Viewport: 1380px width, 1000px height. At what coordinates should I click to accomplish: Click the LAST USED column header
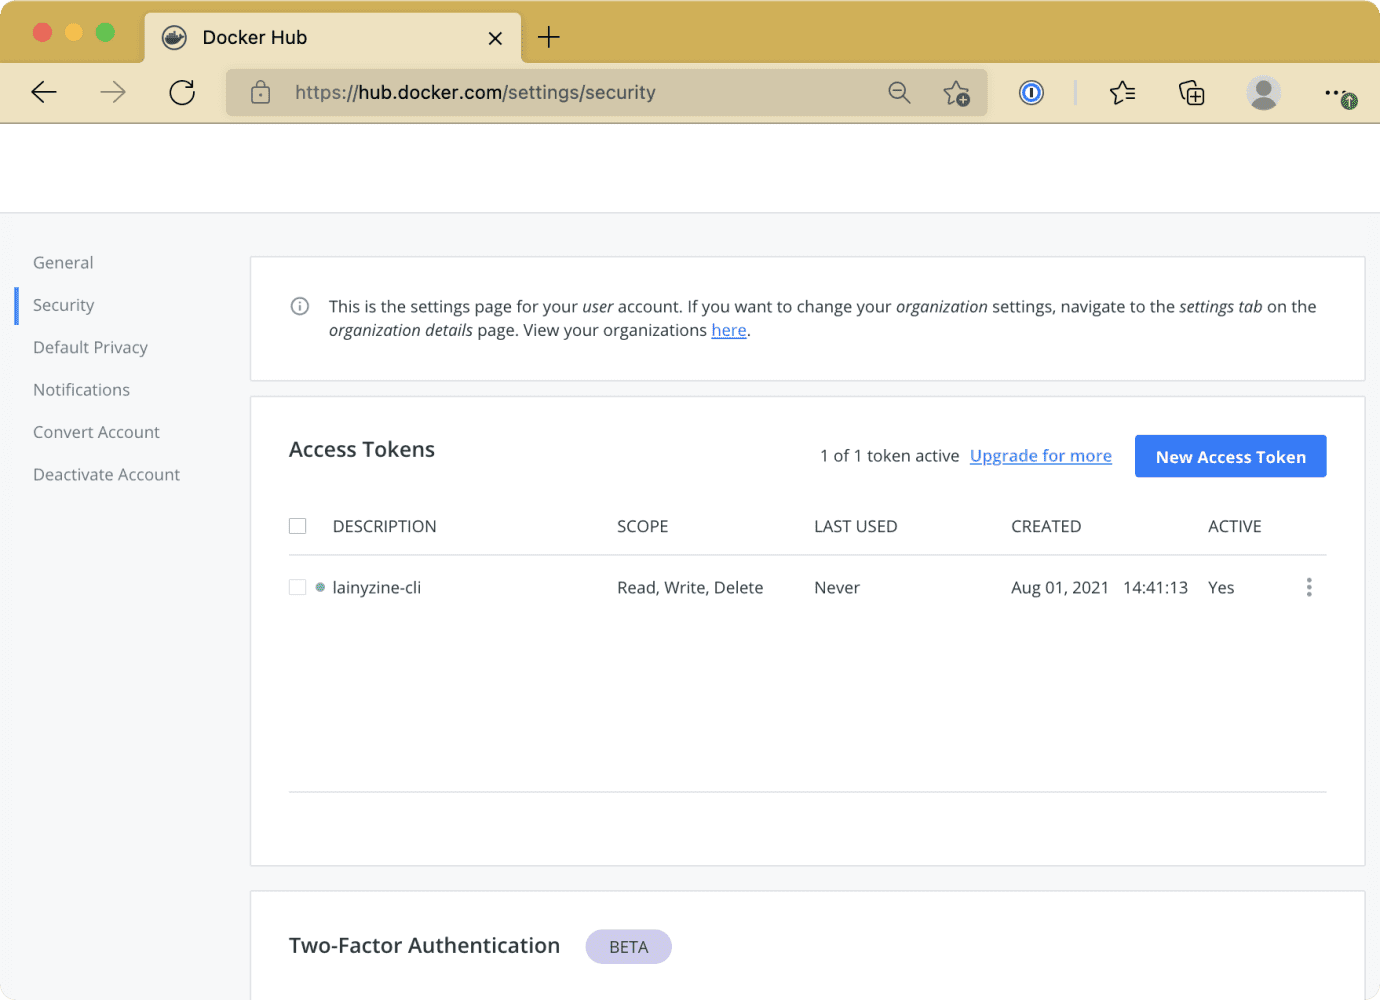(855, 526)
